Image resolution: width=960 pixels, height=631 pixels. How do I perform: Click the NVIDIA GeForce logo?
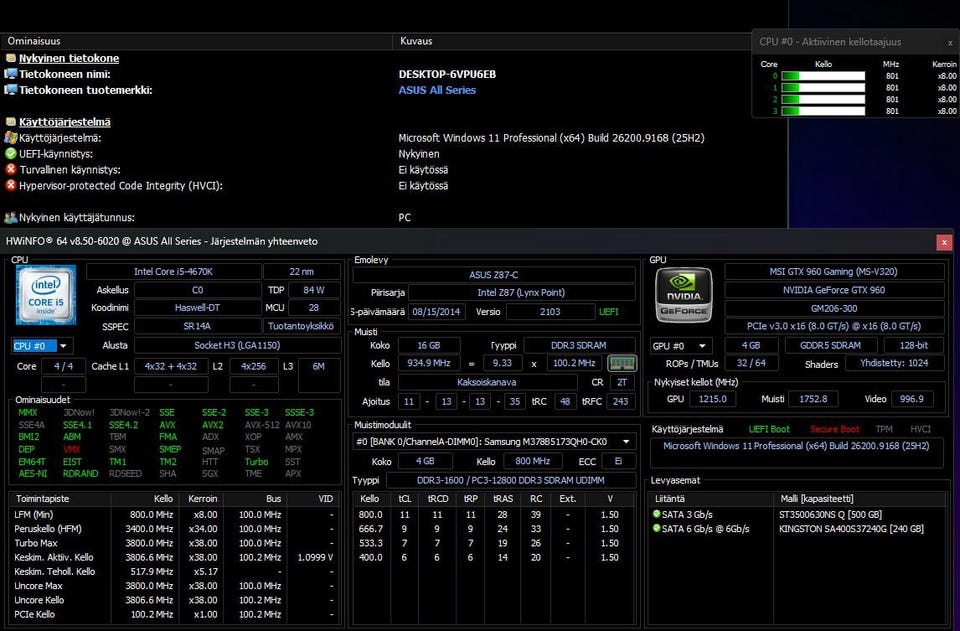click(x=684, y=296)
